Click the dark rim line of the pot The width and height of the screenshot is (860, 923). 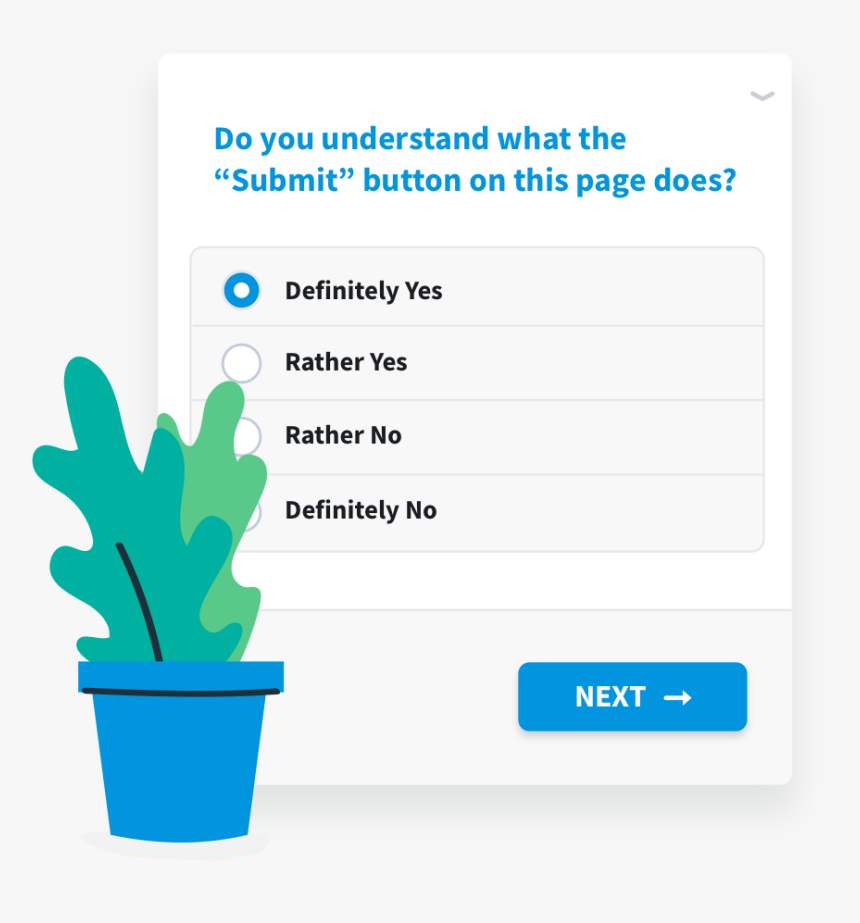point(180,692)
